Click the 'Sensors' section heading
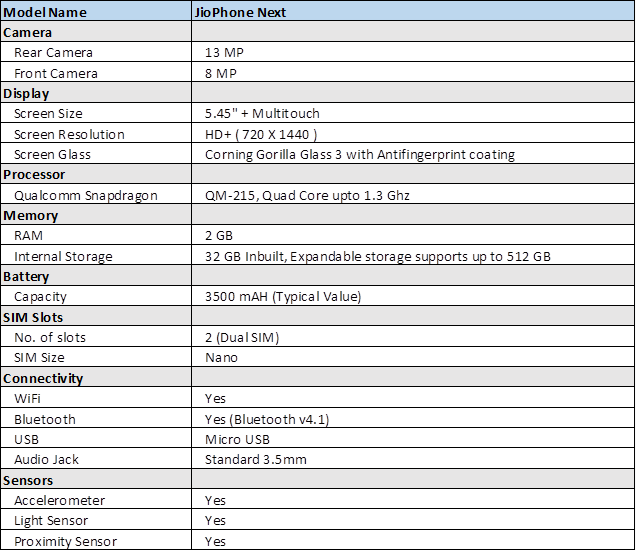Screen dimensions: 636x551 tap(96, 480)
